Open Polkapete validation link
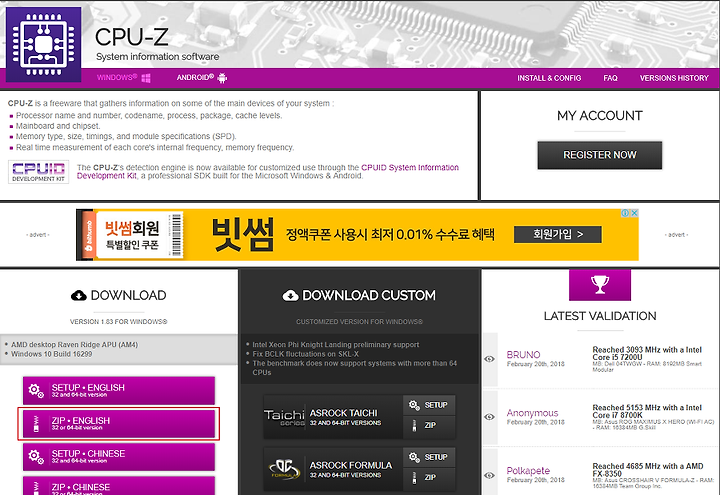Image resolution: width=720 pixels, height=495 pixels. 528,471
